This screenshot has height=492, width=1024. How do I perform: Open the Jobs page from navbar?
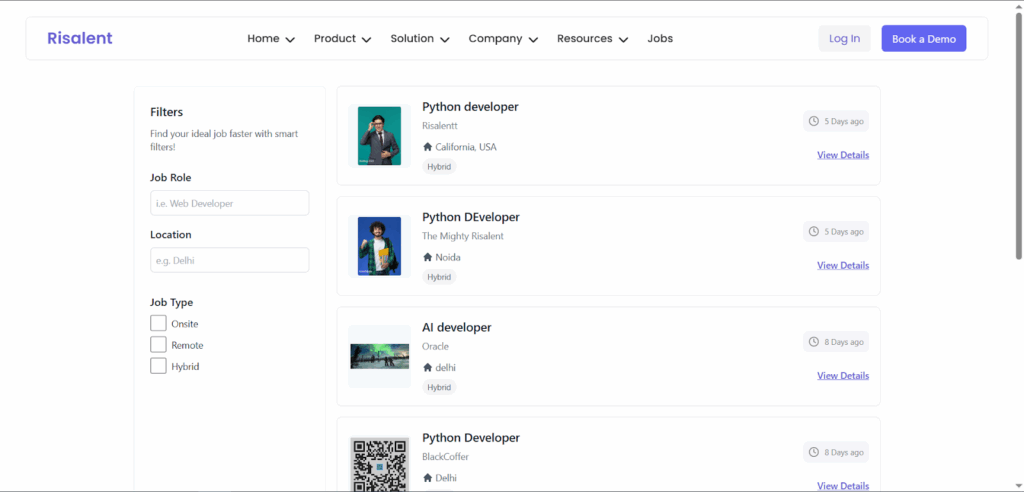660,39
